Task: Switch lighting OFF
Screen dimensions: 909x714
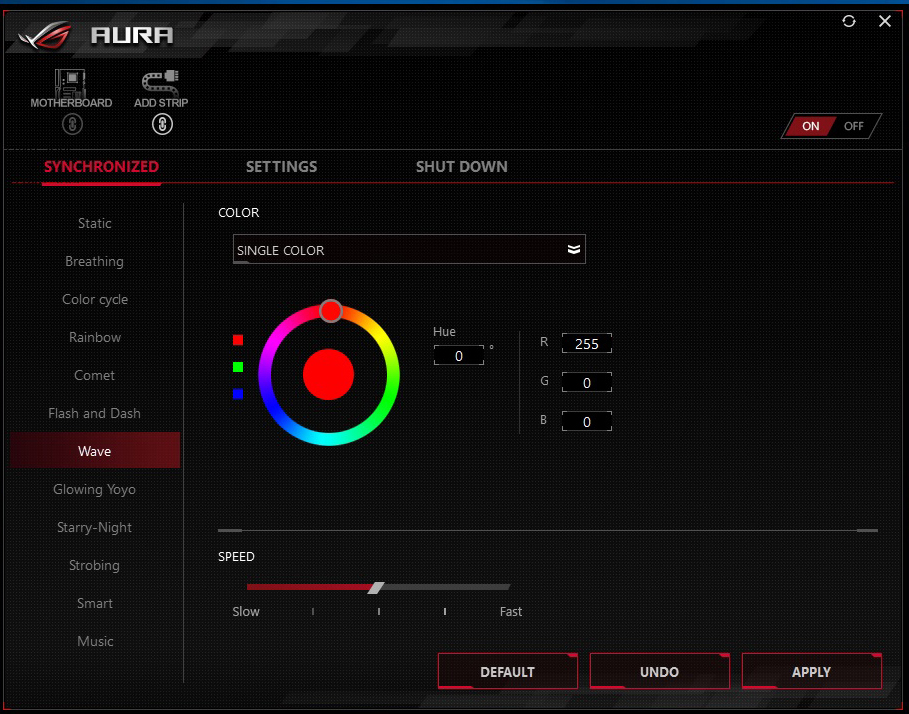Action: (854, 126)
